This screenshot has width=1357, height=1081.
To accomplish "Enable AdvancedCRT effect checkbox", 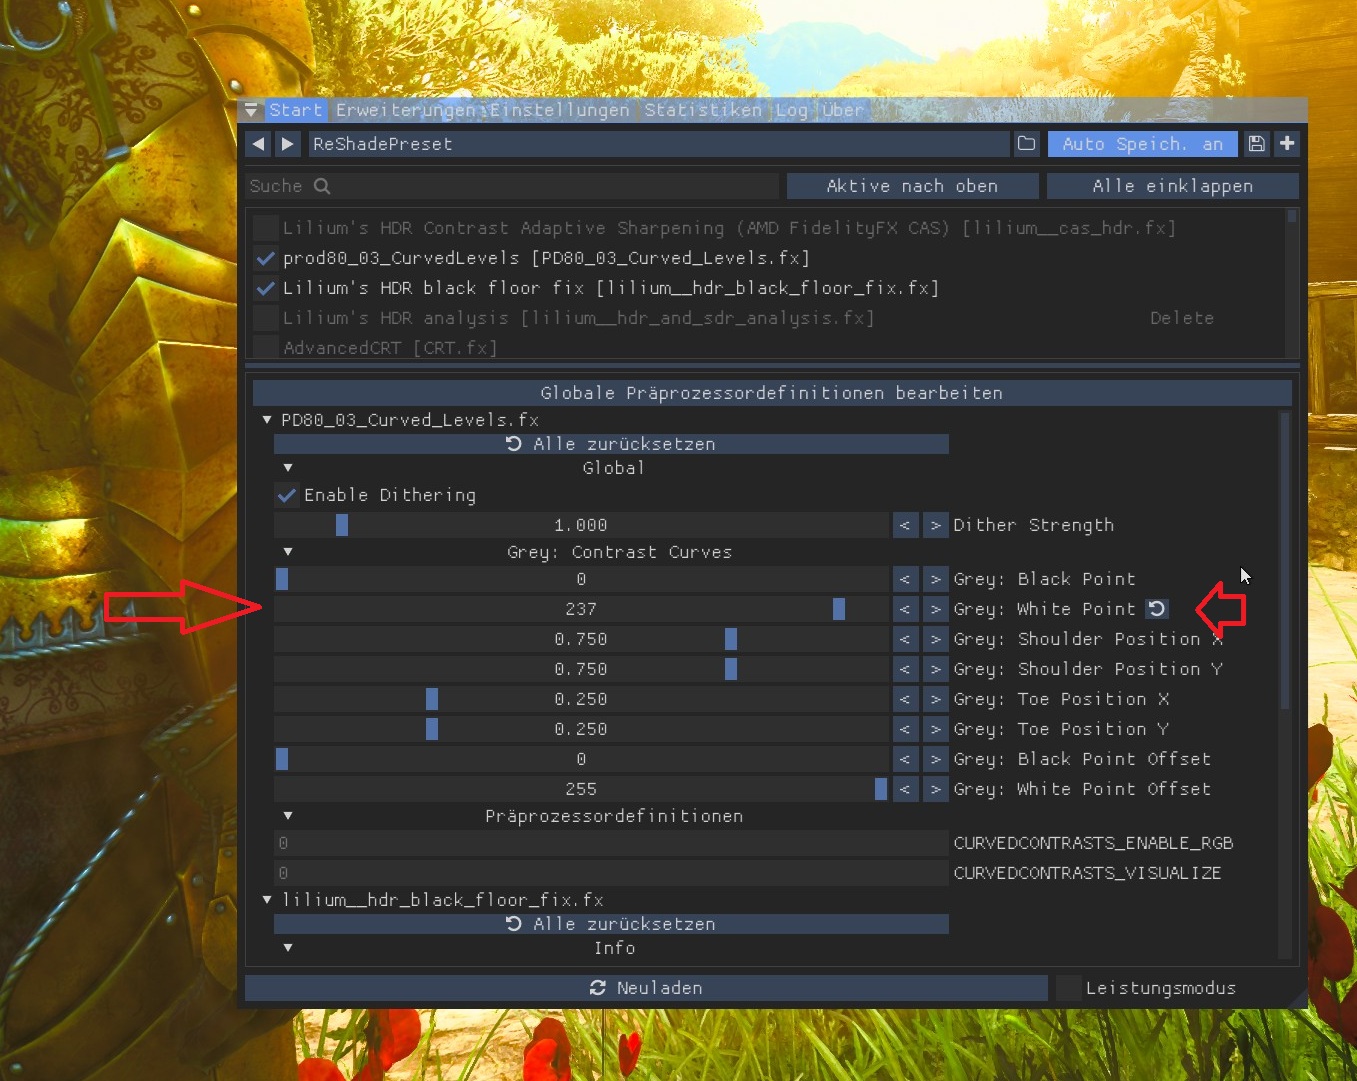I will click(x=265, y=347).
